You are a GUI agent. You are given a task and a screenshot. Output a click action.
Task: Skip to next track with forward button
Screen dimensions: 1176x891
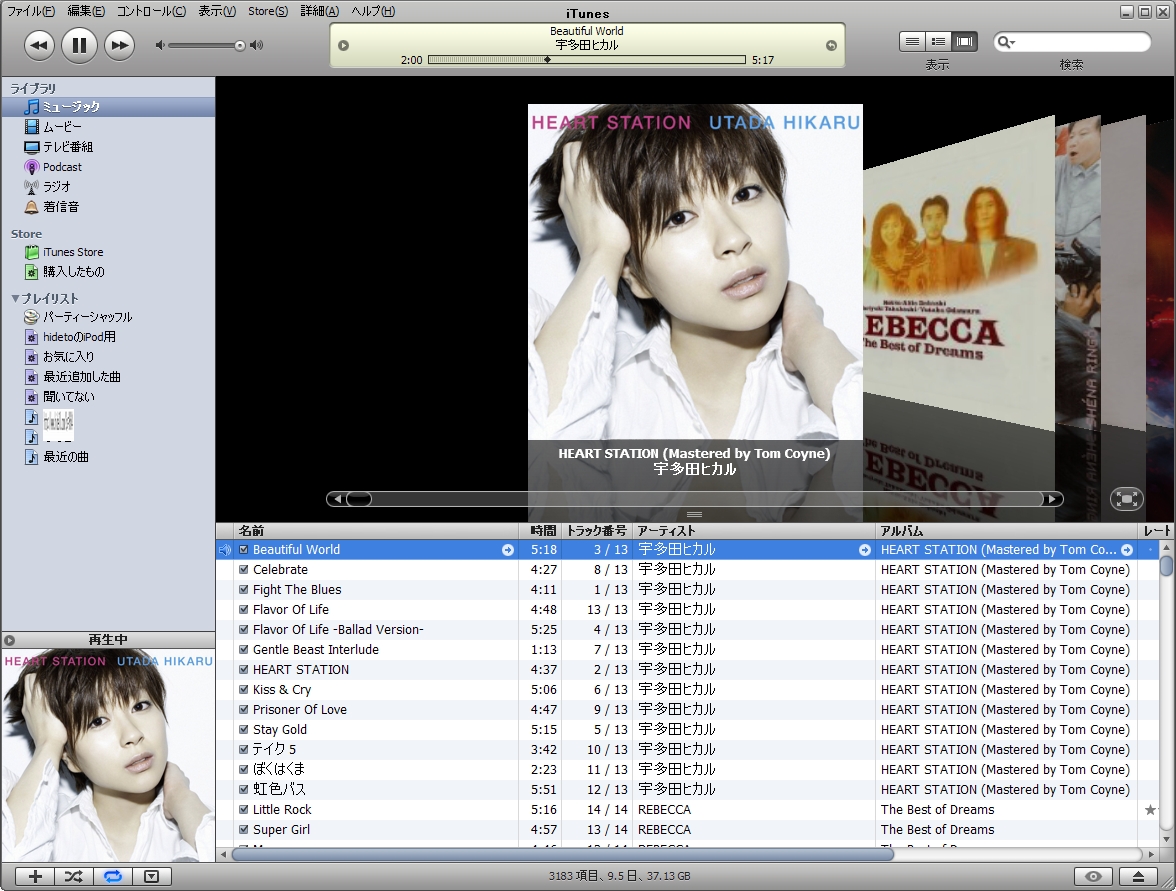point(119,45)
